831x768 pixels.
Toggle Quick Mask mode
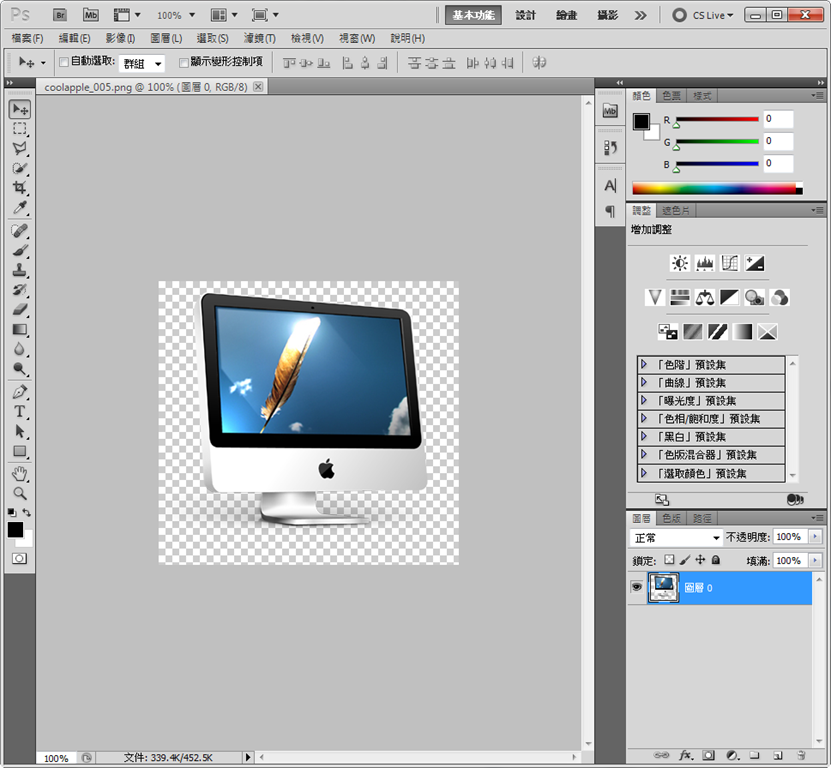click(x=20, y=559)
